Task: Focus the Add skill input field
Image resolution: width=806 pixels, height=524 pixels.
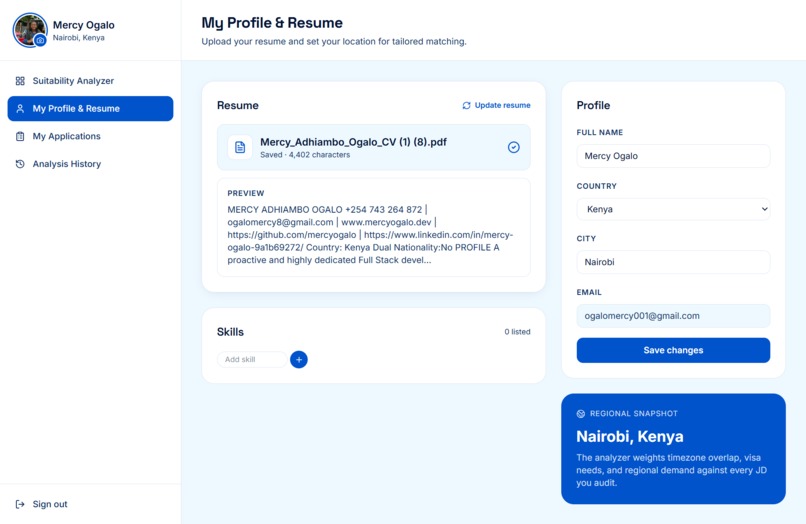Action: 252,359
